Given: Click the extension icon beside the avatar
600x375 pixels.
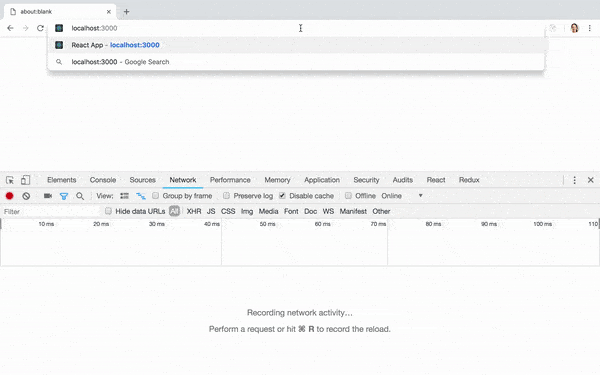Looking at the screenshot, I should (553, 28).
